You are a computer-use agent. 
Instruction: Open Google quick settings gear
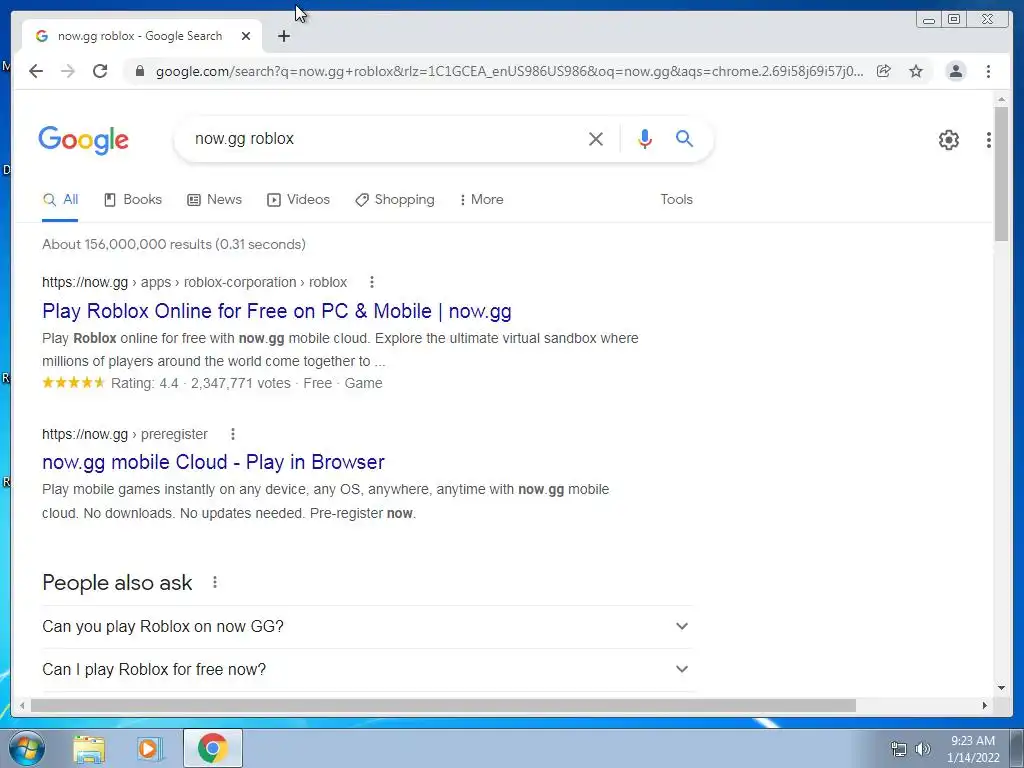pos(949,140)
